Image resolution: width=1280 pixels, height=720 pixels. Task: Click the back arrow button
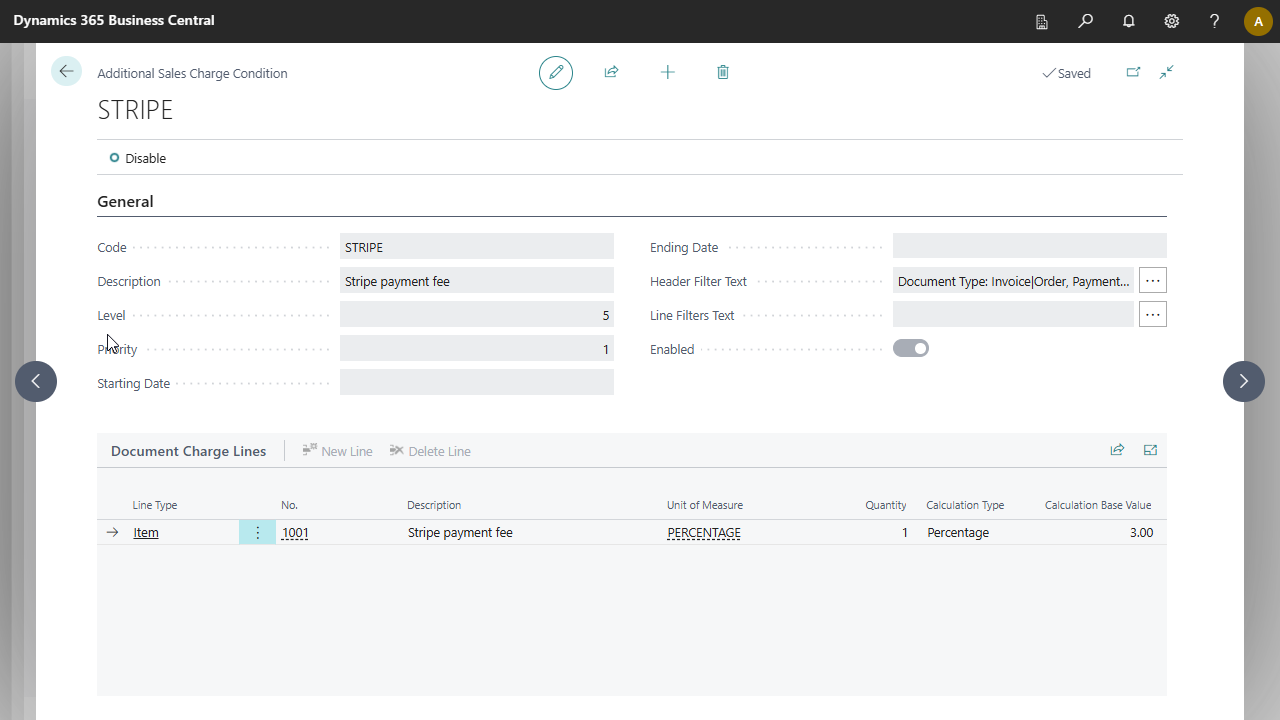[66, 71]
